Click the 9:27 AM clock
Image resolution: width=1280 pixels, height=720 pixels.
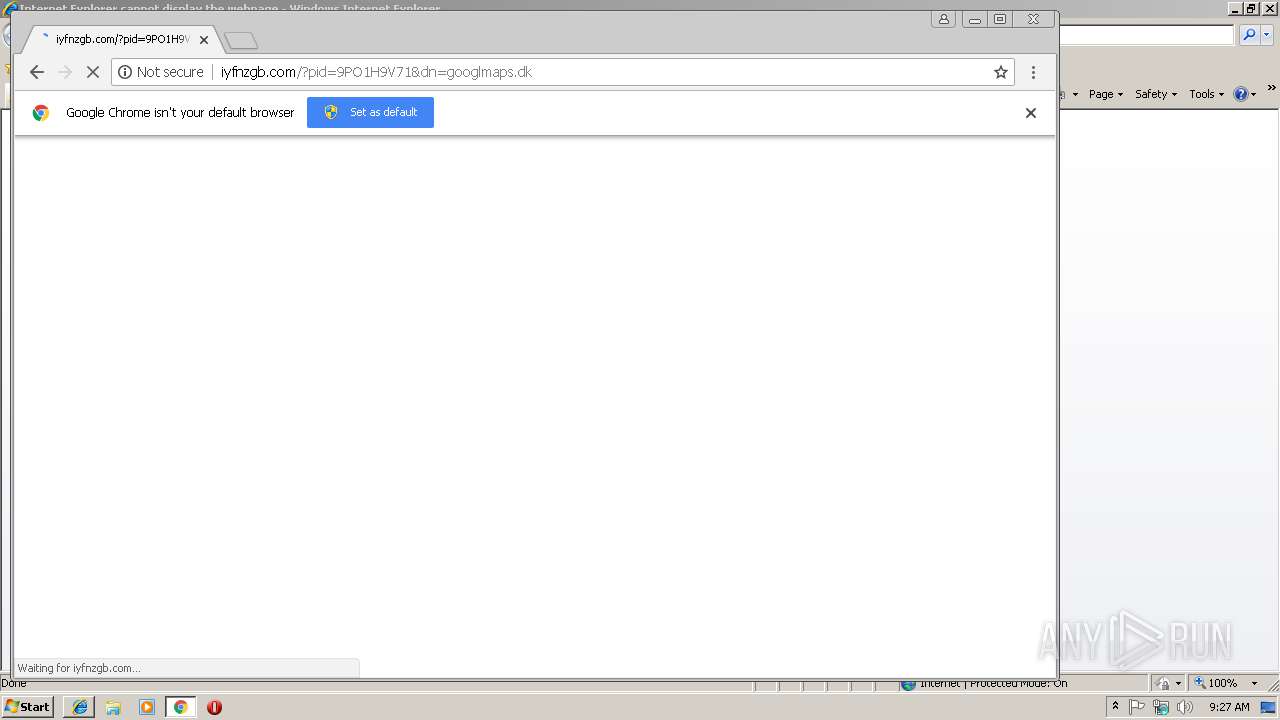coord(1229,707)
